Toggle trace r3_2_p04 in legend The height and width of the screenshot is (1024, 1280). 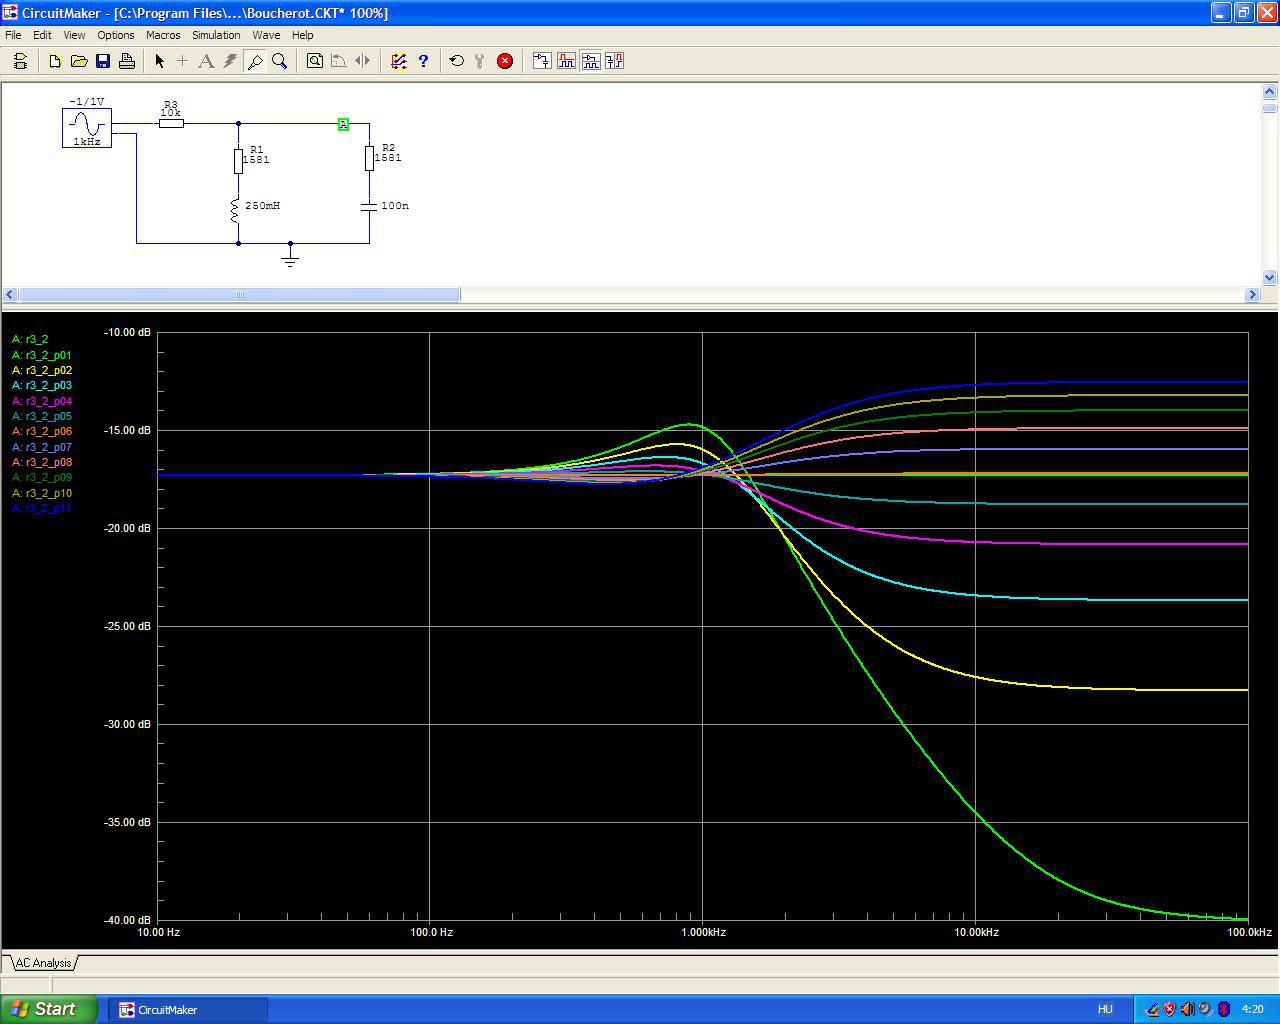pyautogui.click(x=42, y=401)
